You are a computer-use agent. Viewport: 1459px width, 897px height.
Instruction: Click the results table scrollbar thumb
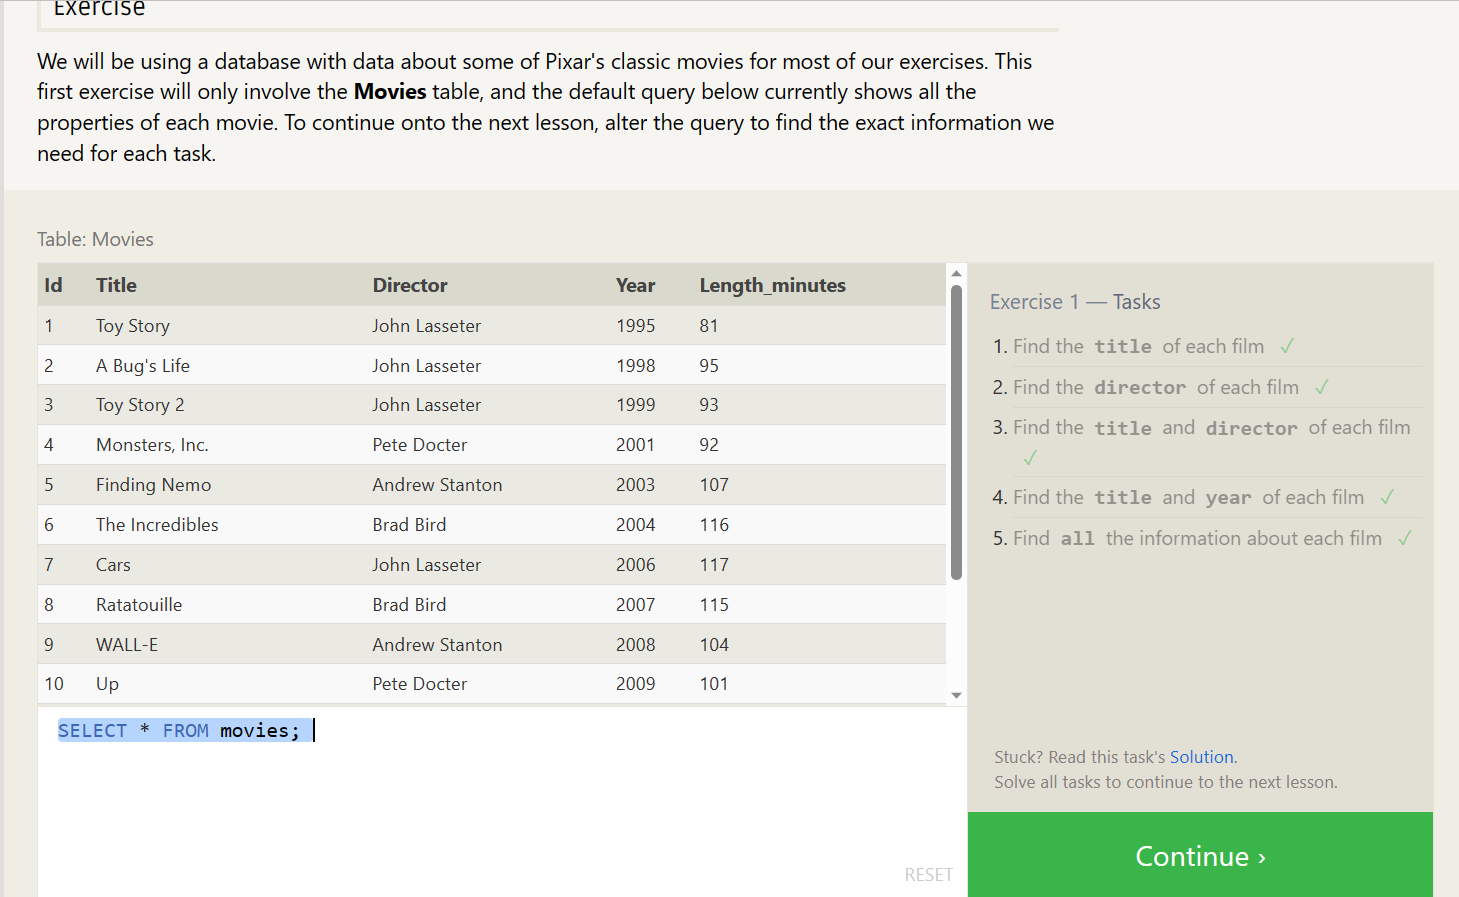957,432
